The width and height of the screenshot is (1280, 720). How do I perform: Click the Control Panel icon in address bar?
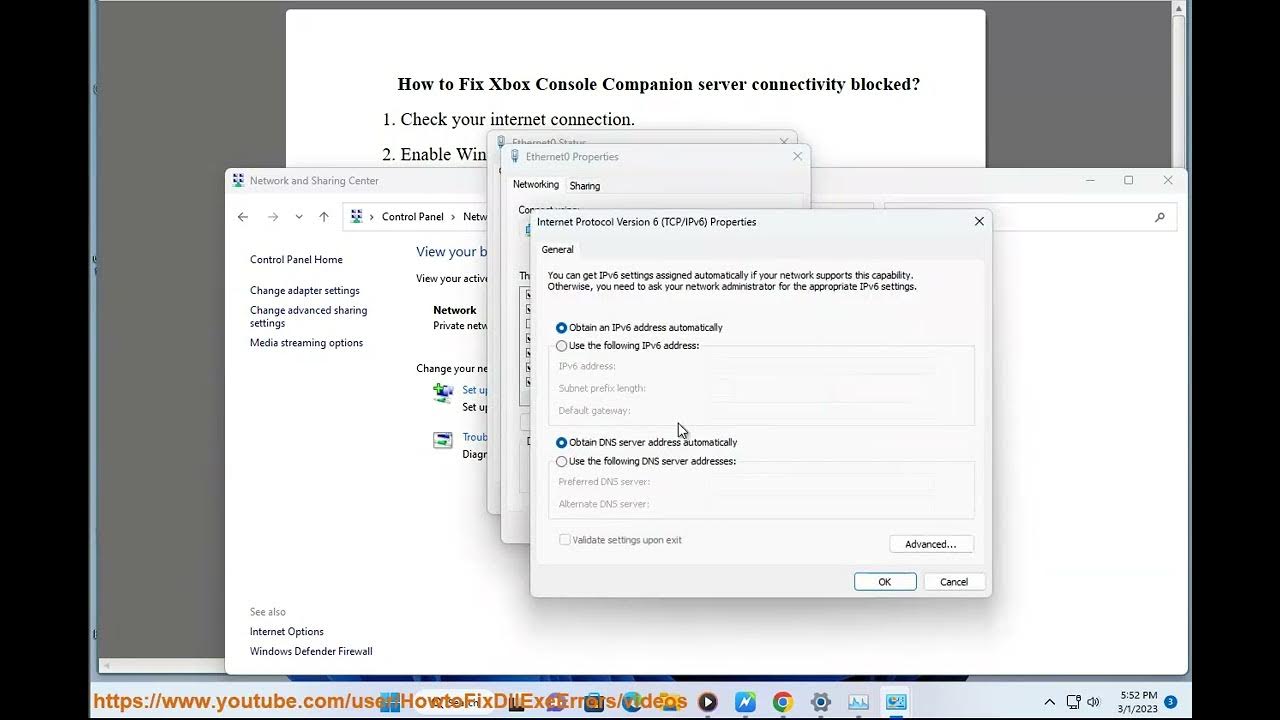click(357, 217)
